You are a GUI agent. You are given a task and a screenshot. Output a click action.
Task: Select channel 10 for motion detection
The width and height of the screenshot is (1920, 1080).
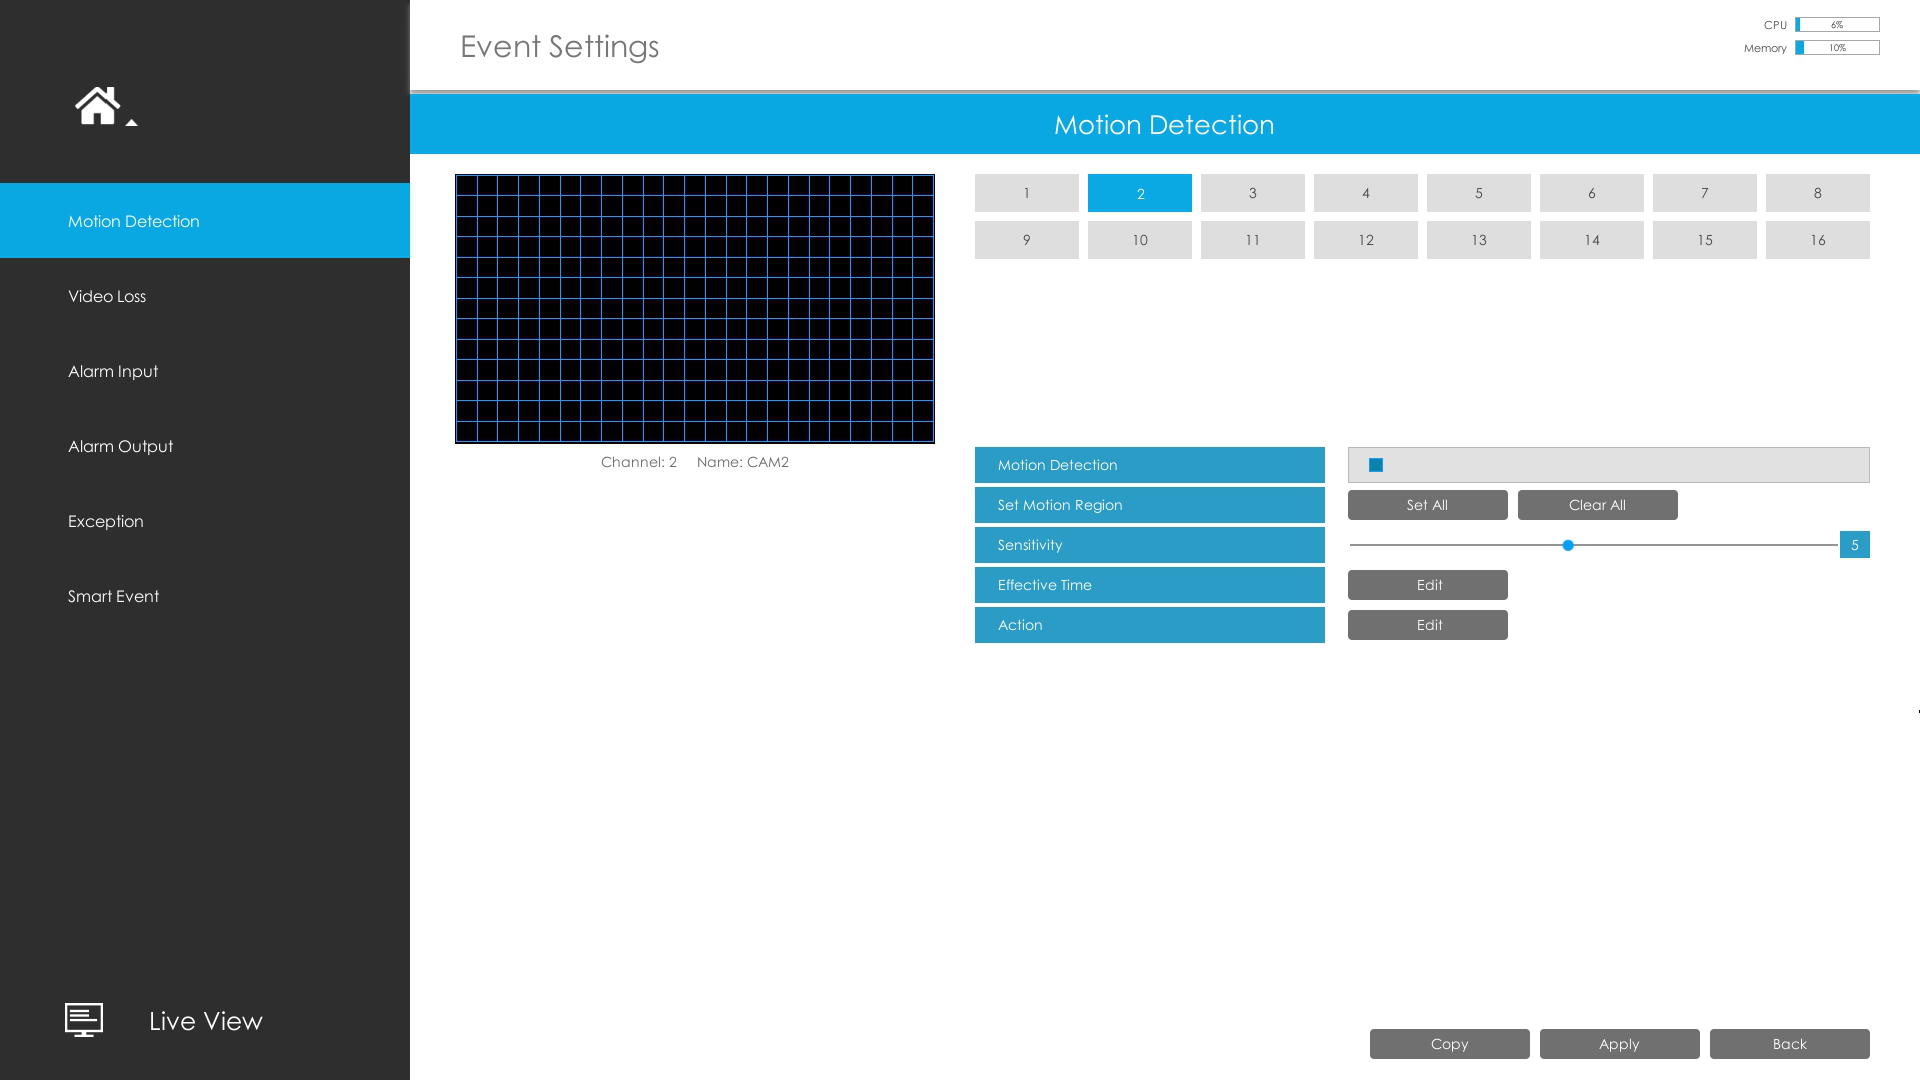(1139, 239)
